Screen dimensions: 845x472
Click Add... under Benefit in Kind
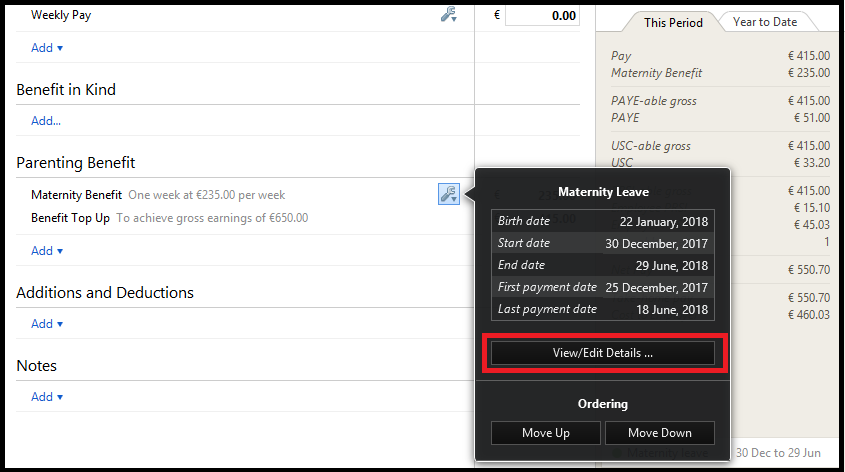(x=46, y=121)
